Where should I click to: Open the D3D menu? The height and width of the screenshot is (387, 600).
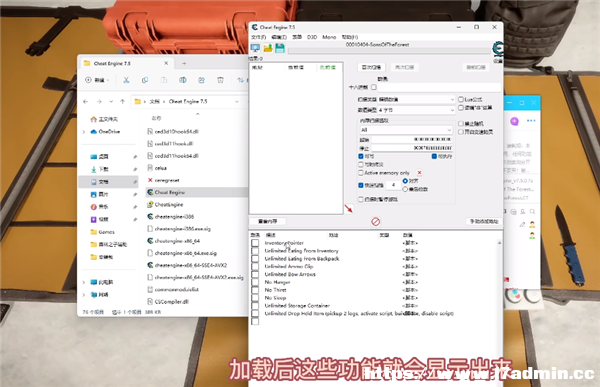click(x=312, y=37)
